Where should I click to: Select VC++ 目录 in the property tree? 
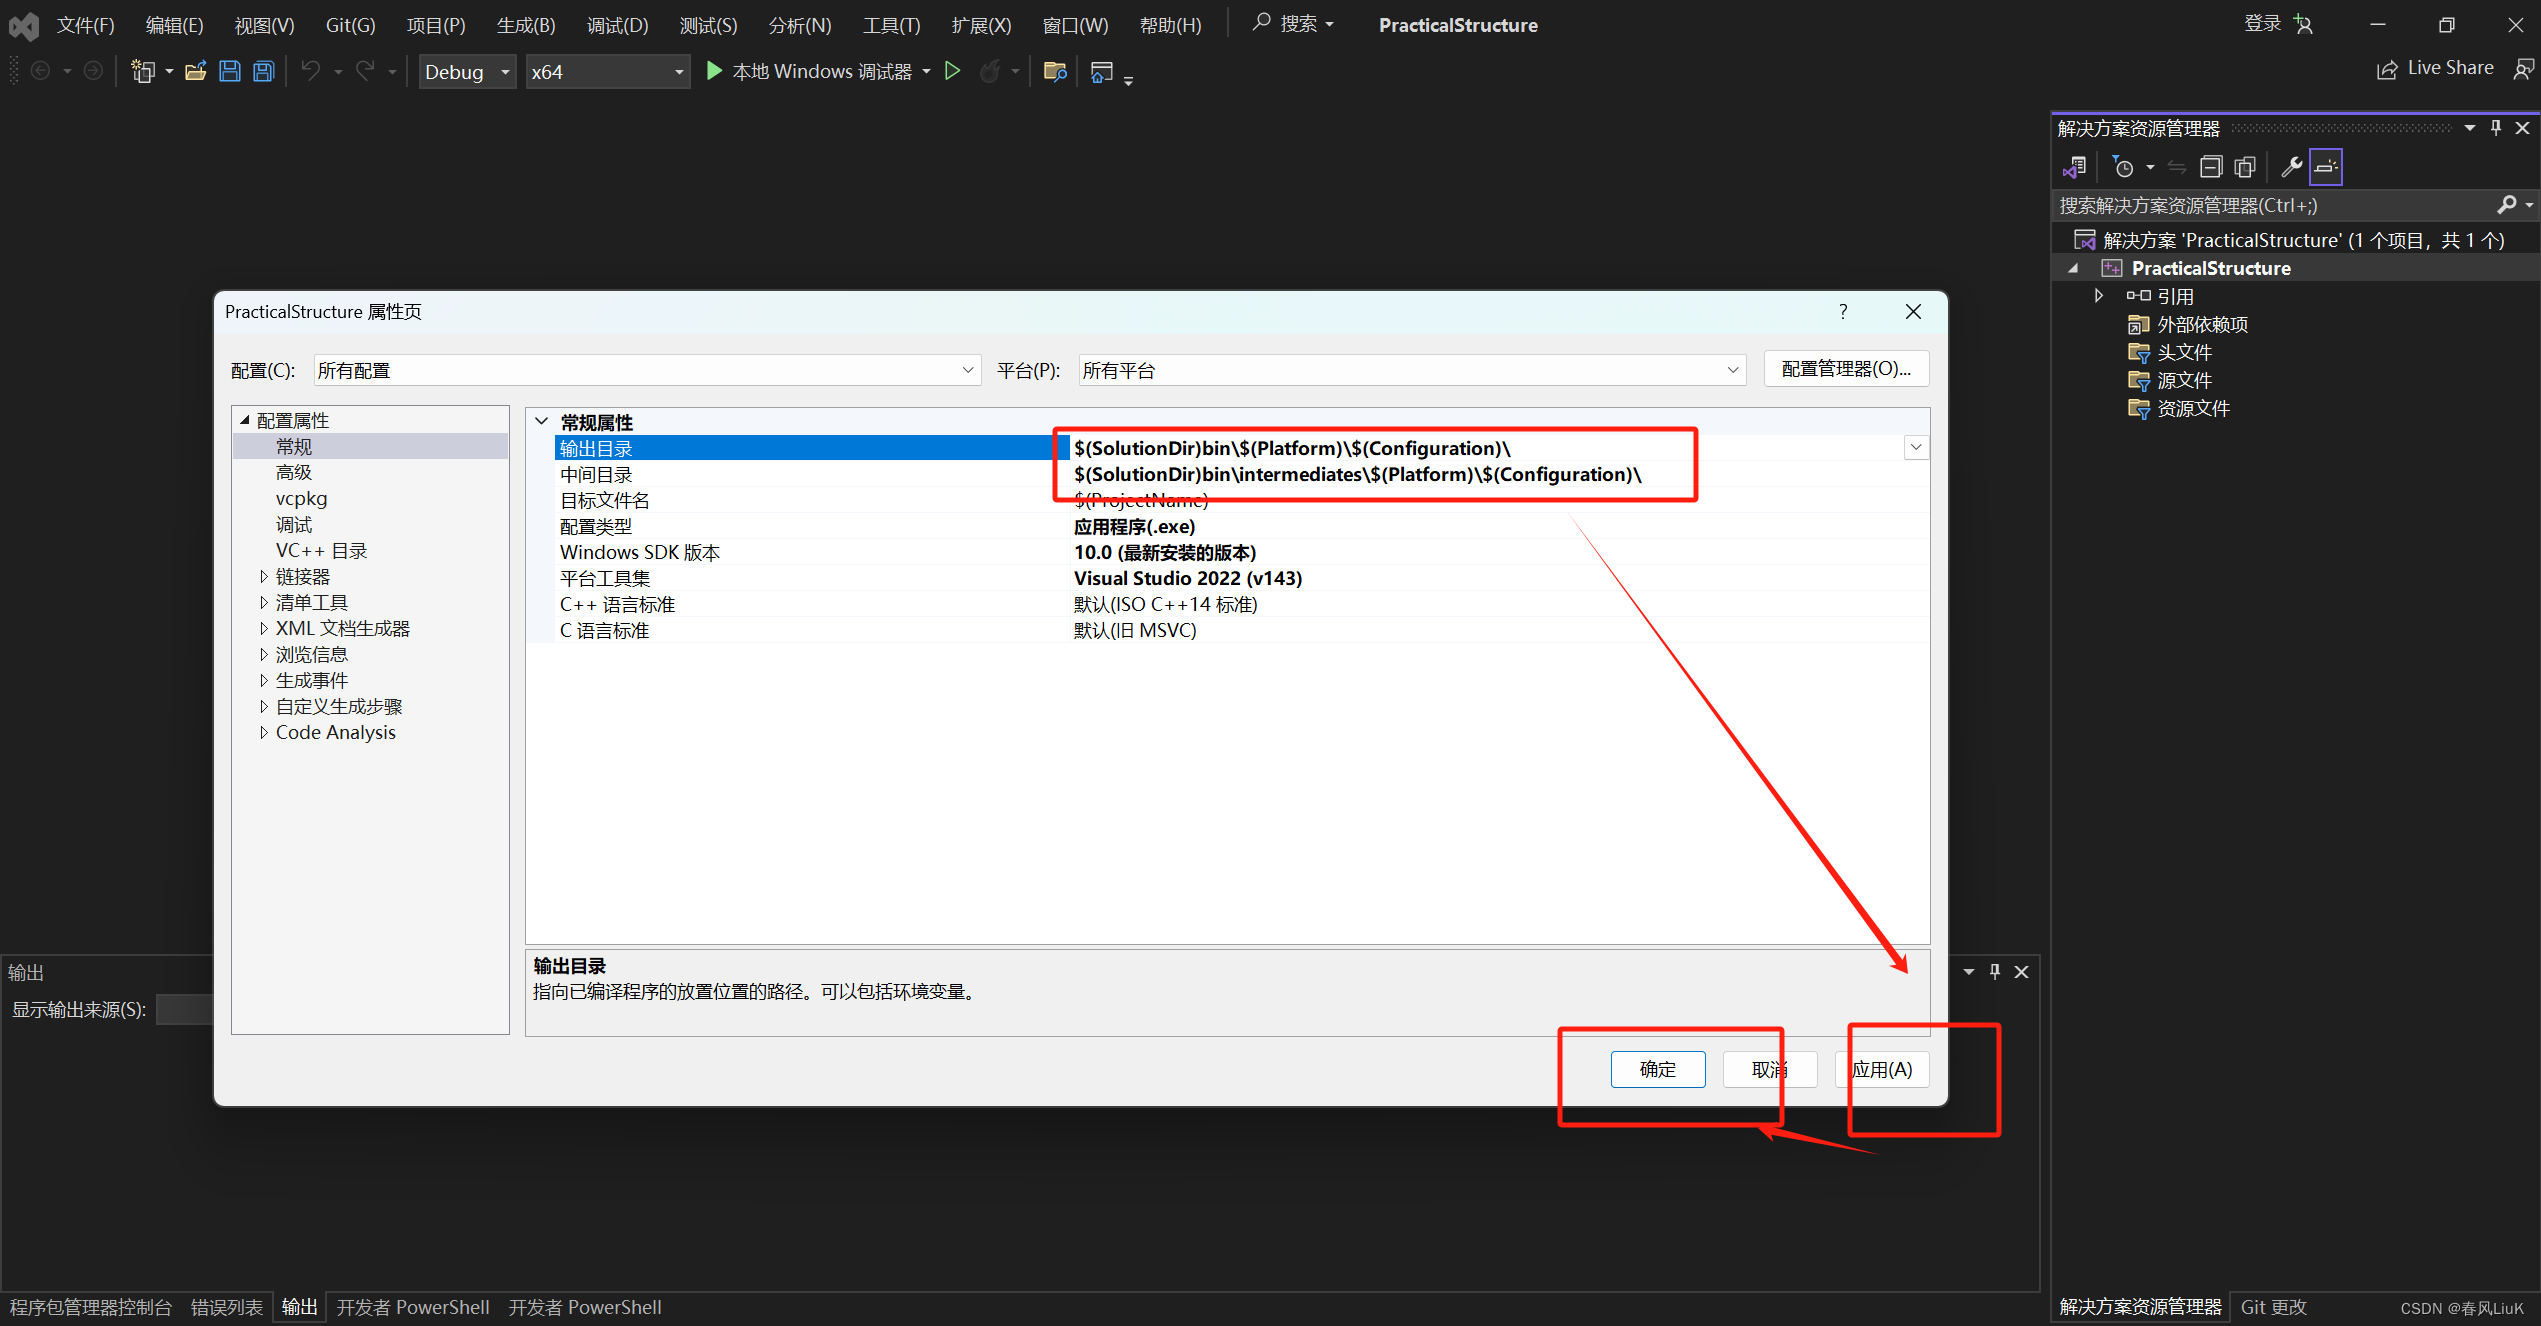[321, 551]
